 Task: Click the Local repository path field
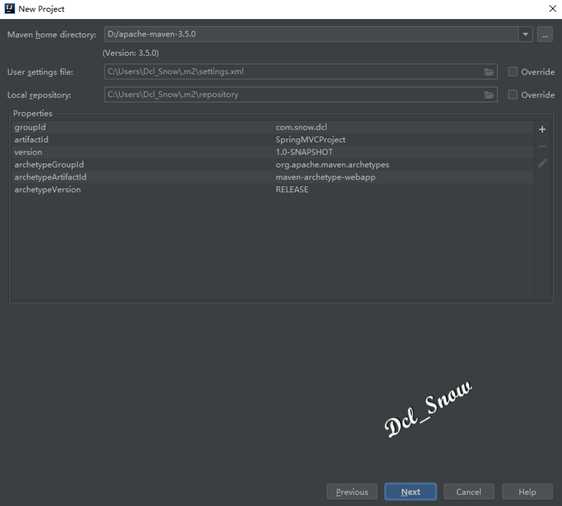click(301, 95)
